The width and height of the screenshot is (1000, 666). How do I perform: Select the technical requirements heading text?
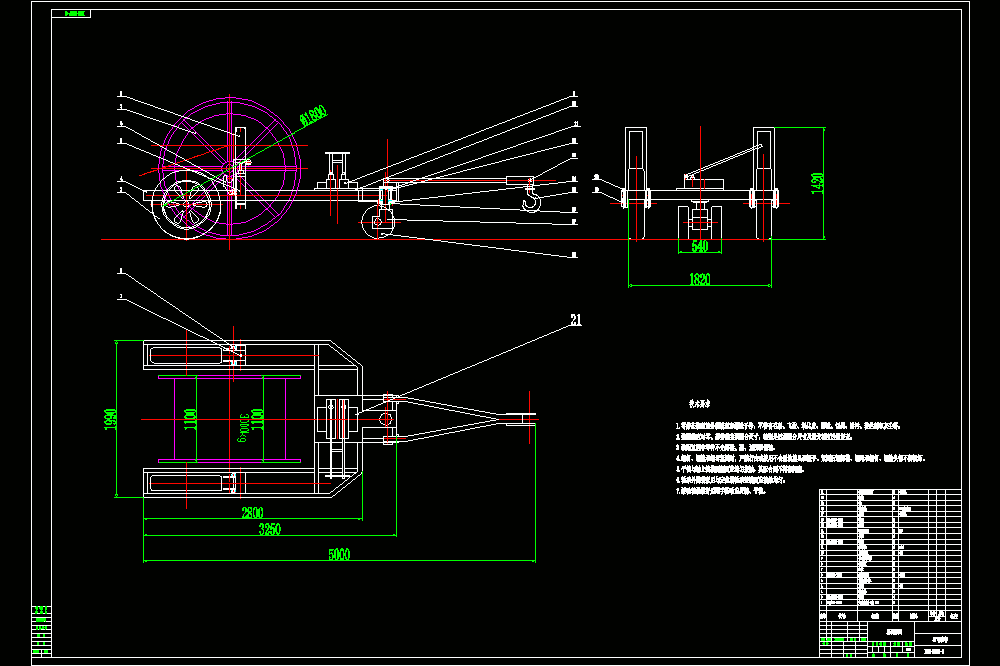pyautogui.click(x=700, y=403)
